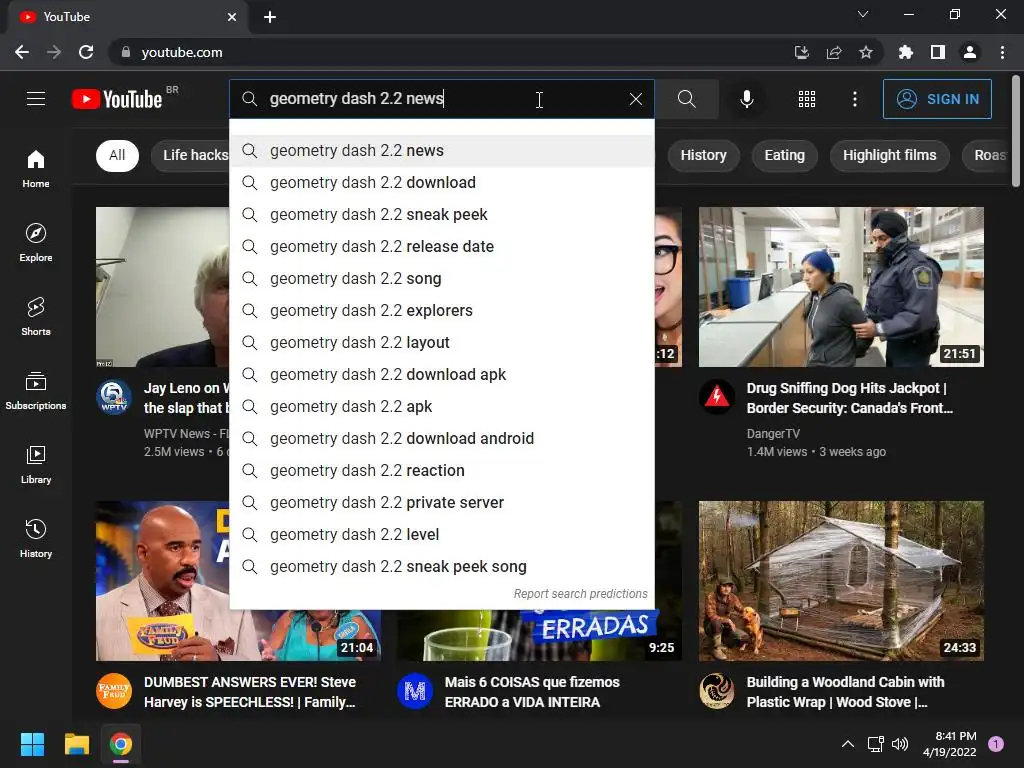1024x768 pixels.
Task: Click the WPTV channel avatar
Action: [114, 396]
